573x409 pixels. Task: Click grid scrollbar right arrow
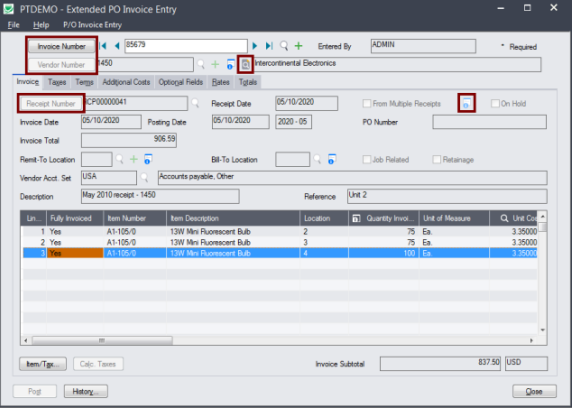click(x=531, y=340)
